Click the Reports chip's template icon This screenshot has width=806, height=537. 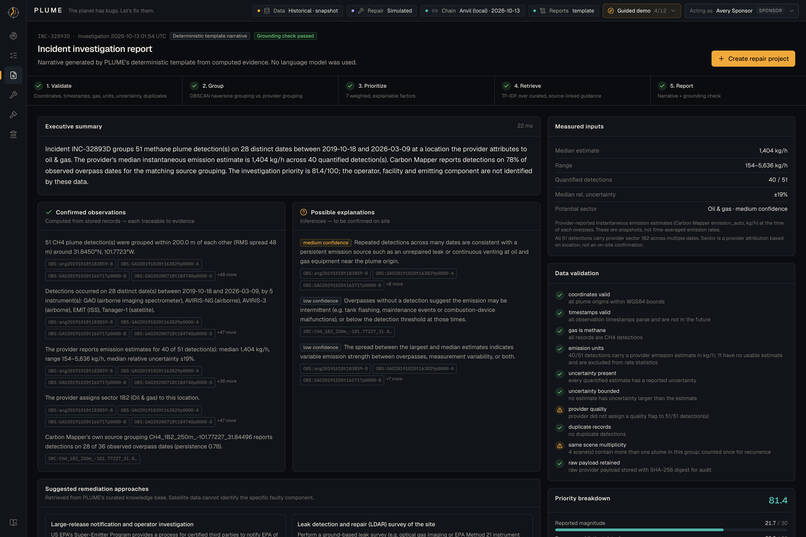pyautogui.click(x=542, y=11)
